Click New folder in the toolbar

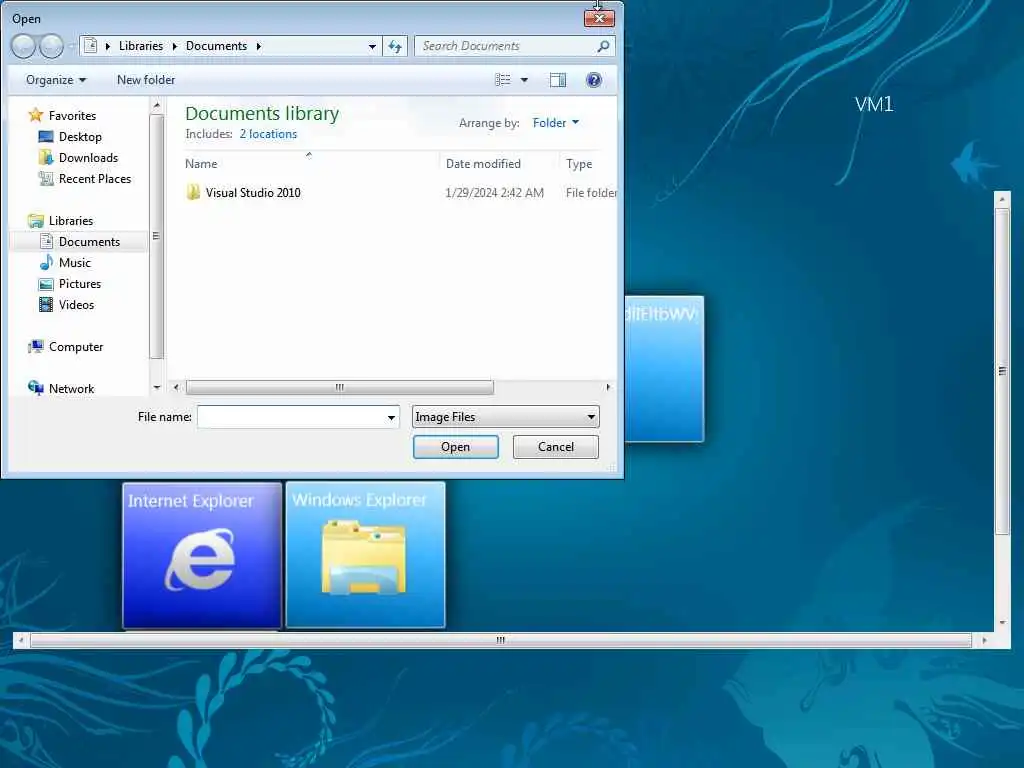[146, 80]
